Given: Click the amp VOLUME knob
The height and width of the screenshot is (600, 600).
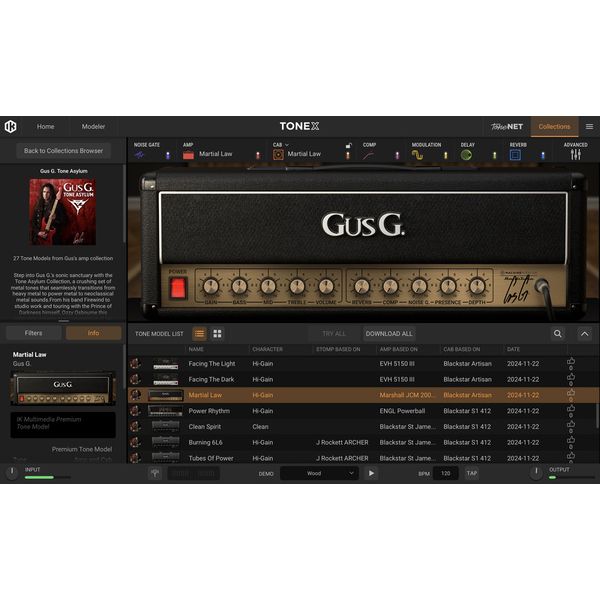Looking at the screenshot, I should click(326, 286).
